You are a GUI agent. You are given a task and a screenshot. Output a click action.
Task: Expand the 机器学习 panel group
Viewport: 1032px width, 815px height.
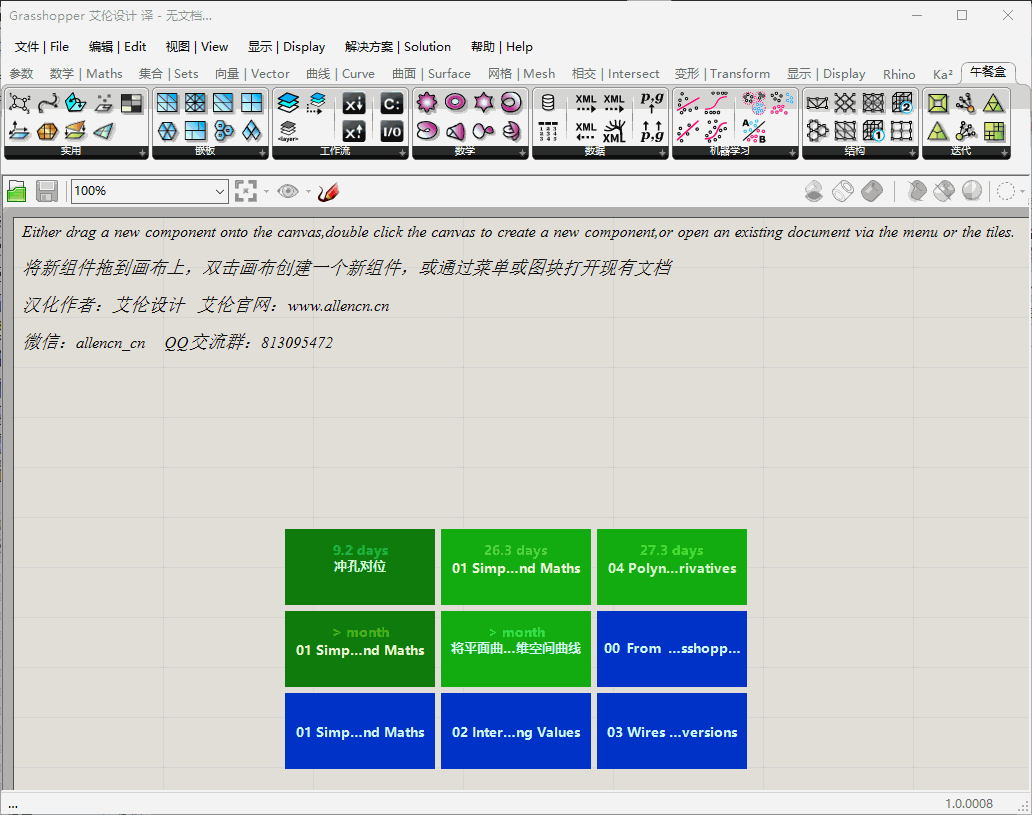point(792,153)
